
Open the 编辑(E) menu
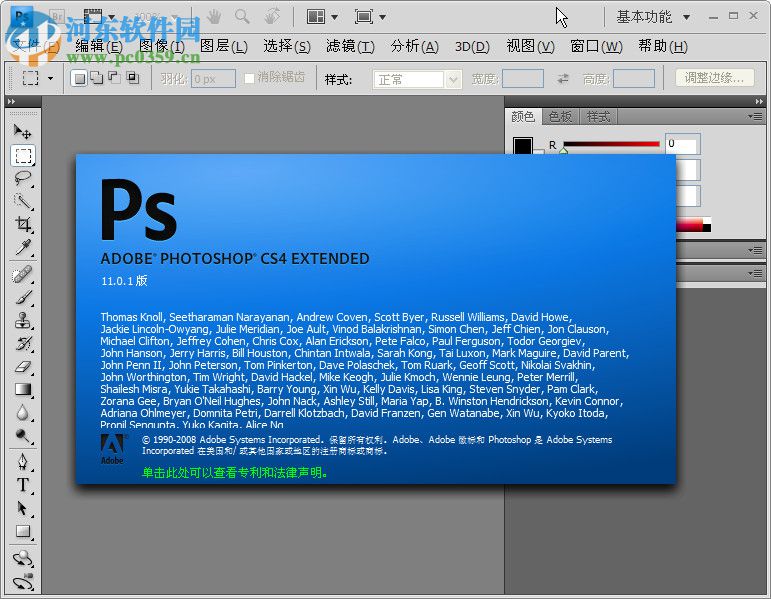[99, 47]
